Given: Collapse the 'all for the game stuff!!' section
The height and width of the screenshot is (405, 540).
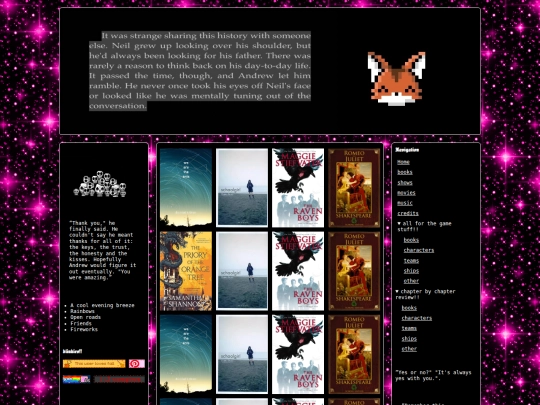Looking at the screenshot, I should (424, 226).
